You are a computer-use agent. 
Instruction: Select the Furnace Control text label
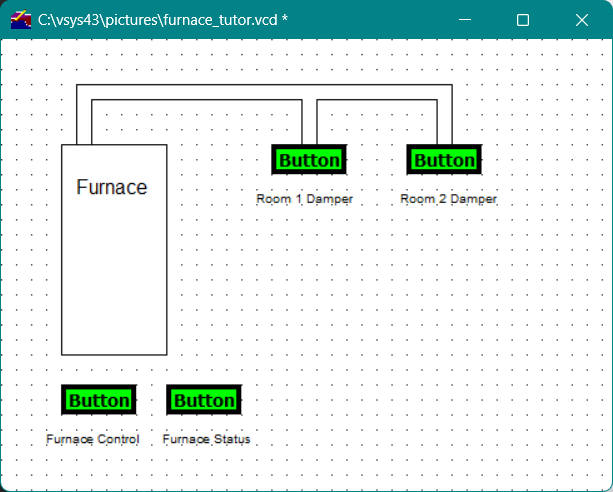[92, 439]
